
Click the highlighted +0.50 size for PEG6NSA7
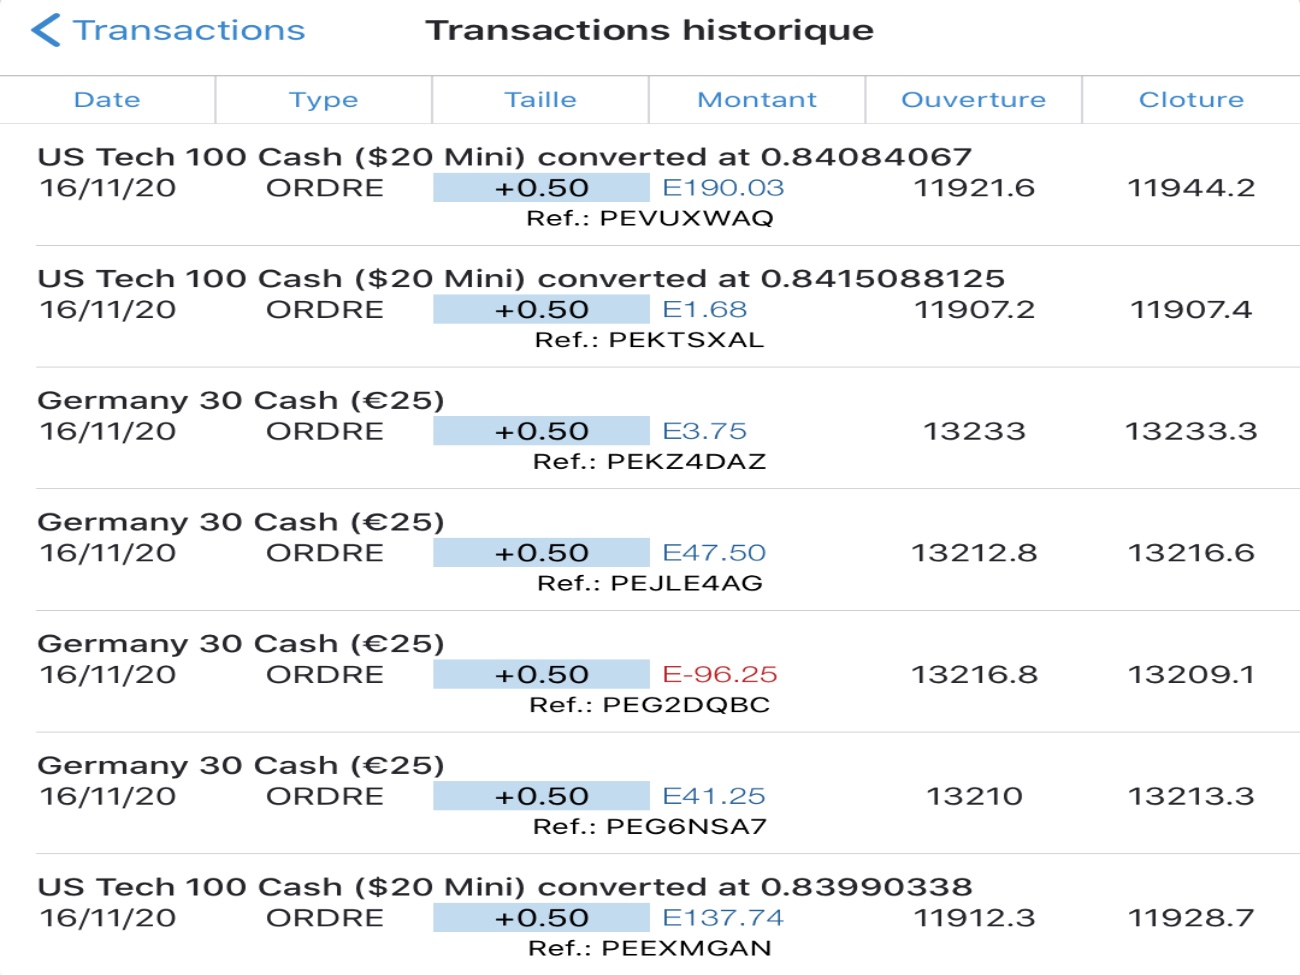pyautogui.click(x=541, y=797)
